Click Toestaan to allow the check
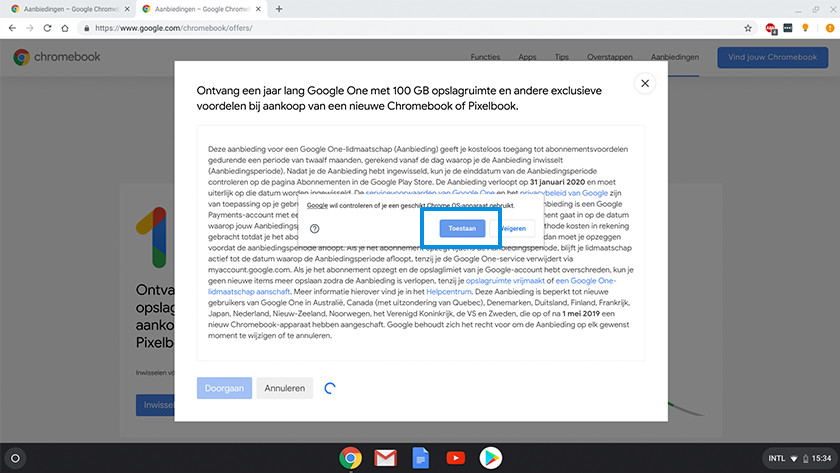Image resolution: width=840 pixels, height=473 pixels. [x=462, y=228]
